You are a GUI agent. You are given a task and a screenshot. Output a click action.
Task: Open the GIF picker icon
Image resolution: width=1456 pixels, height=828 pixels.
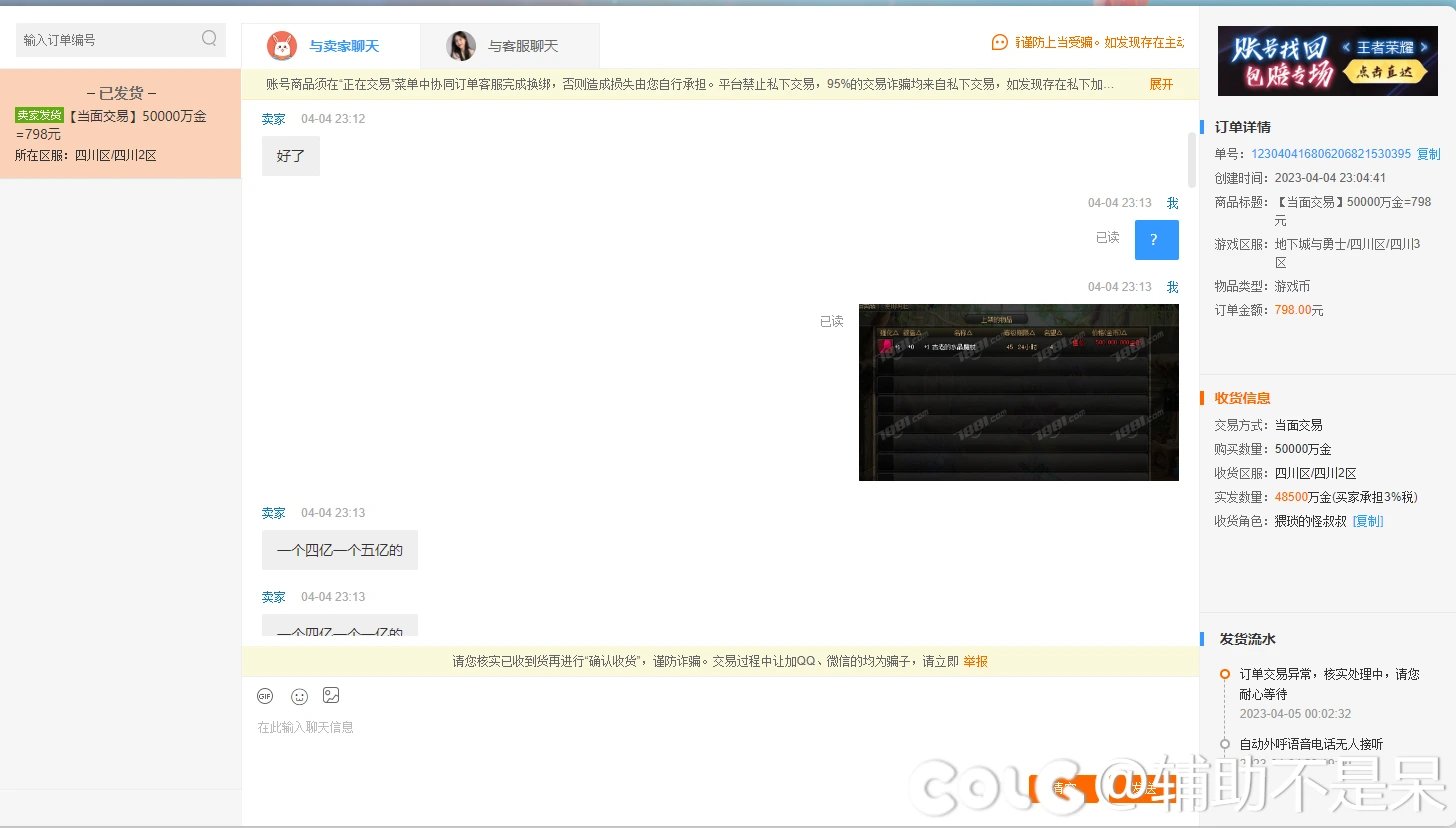click(x=265, y=696)
